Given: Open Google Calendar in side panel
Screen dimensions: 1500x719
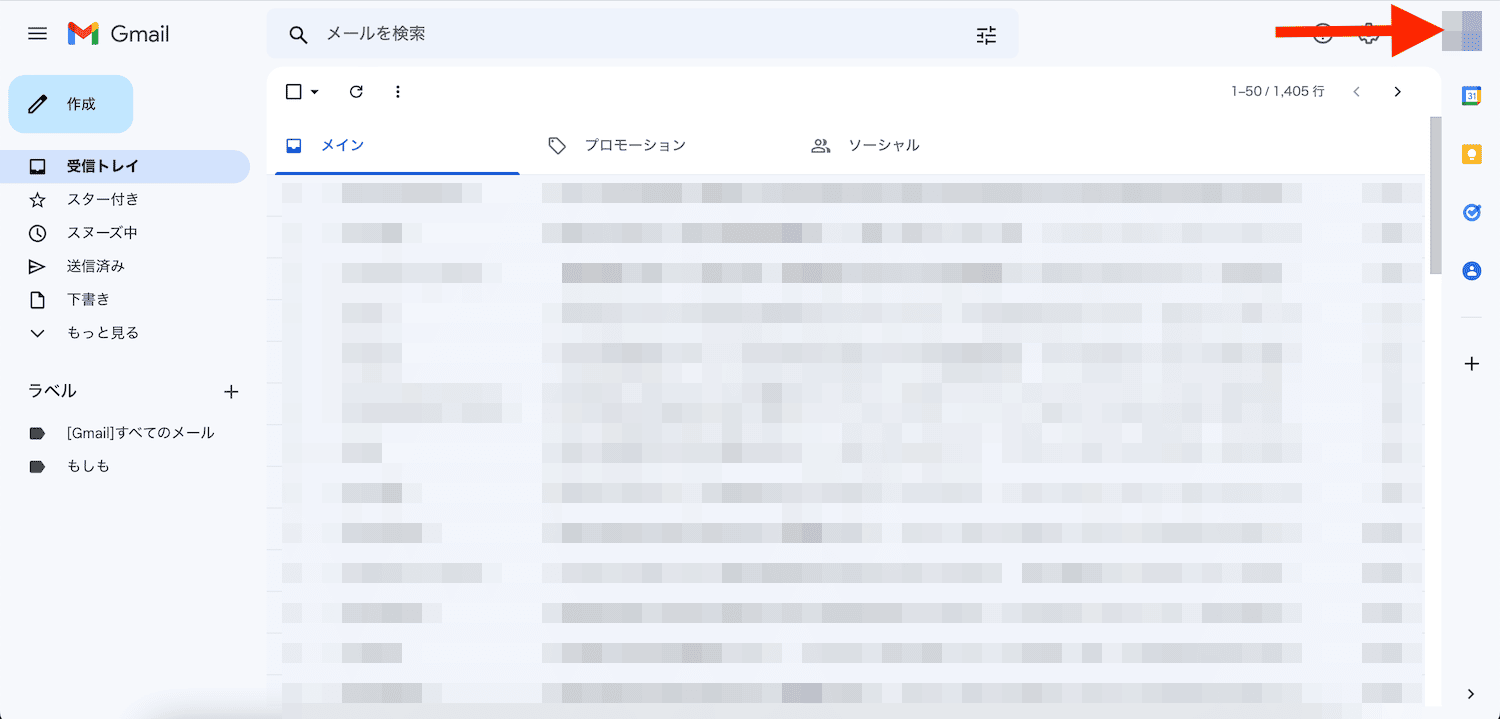Looking at the screenshot, I should point(1471,96).
